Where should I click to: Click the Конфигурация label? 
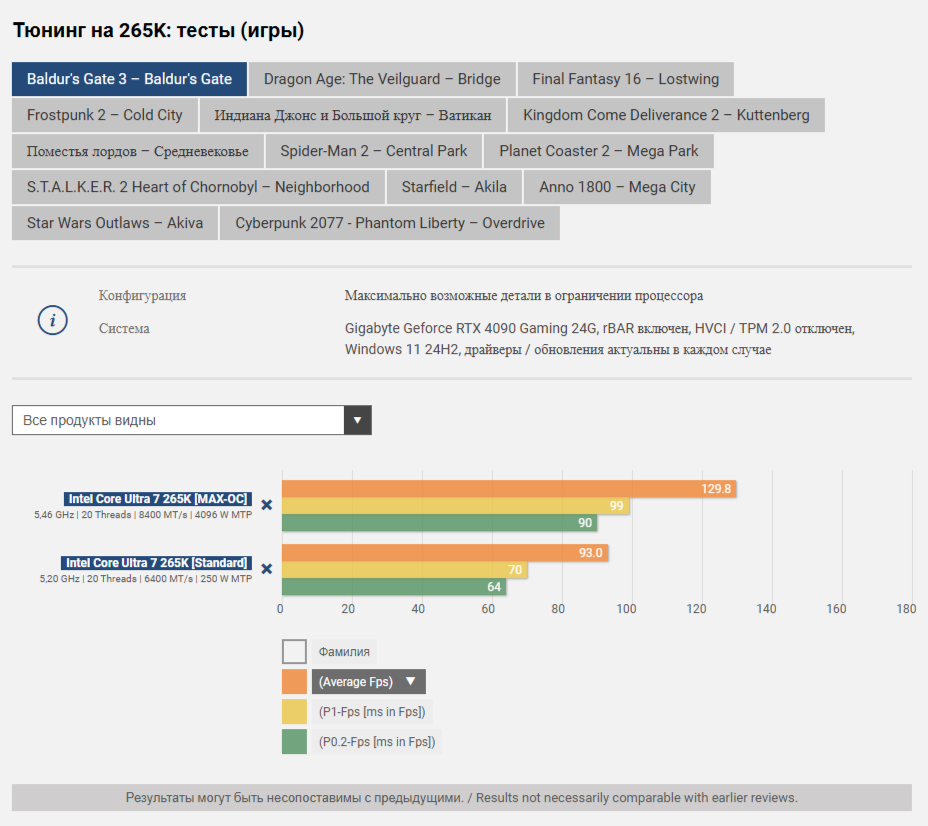(x=142, y=295)
